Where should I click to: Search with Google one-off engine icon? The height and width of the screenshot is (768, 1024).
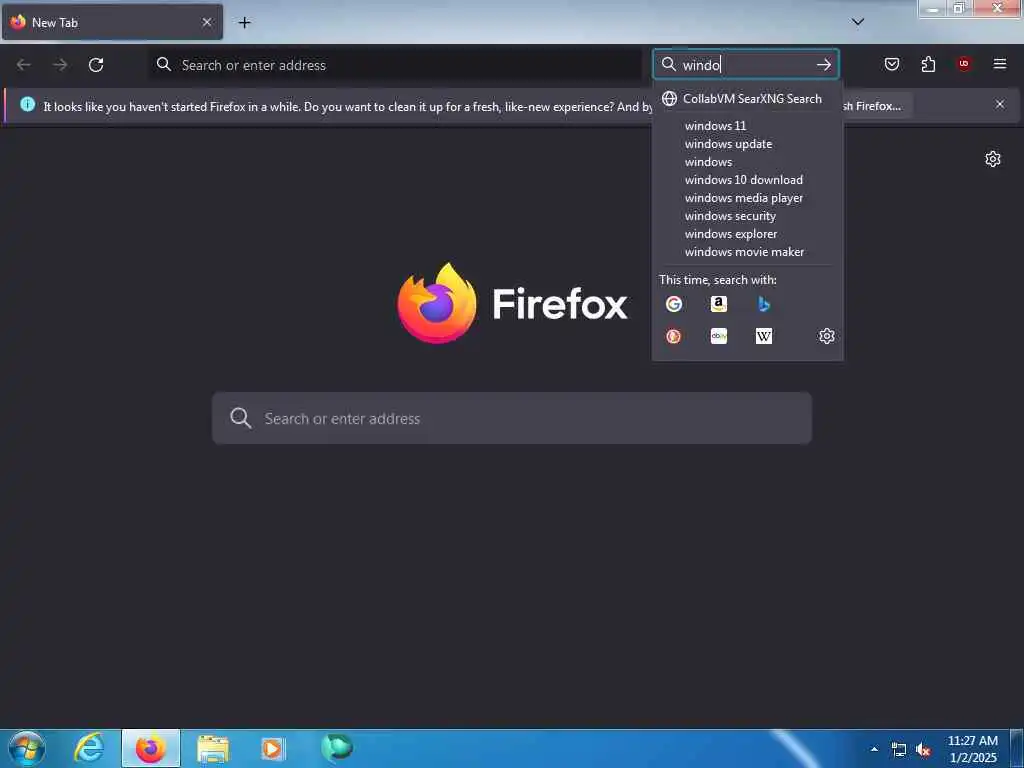(x=673, y=304)
